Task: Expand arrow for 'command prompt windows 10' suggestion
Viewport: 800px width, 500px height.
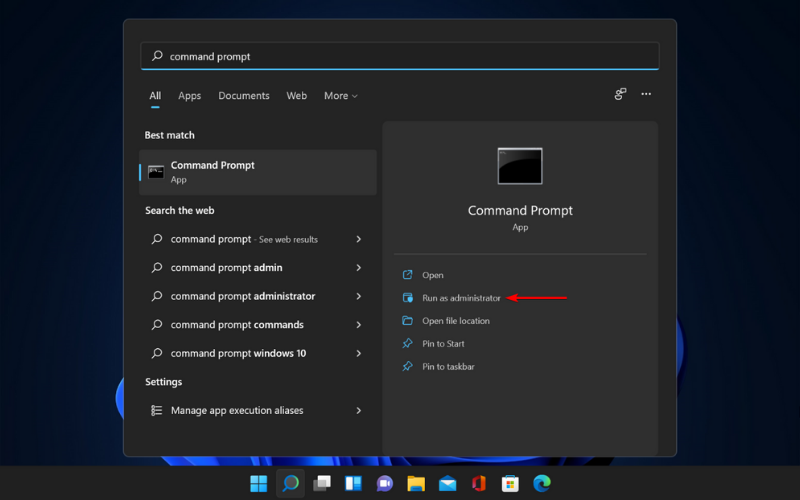Action: click(359, 354)
